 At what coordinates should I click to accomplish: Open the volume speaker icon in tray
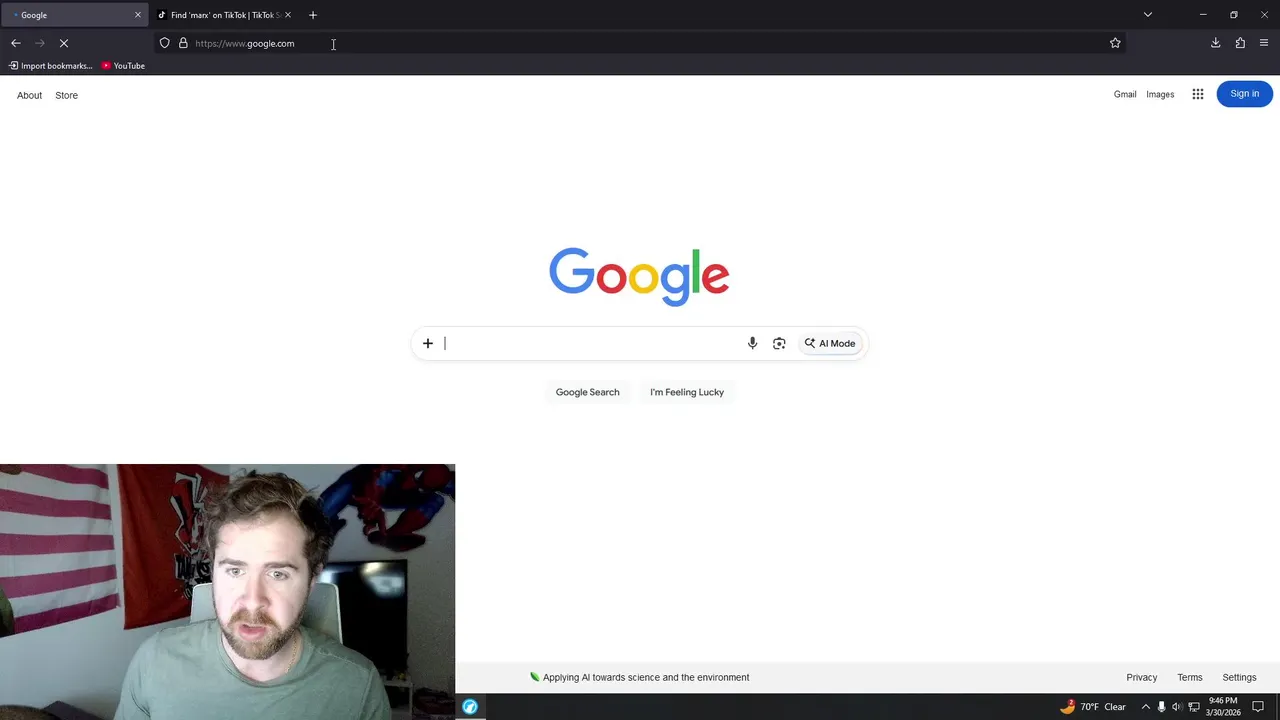(x=1177, y=707)
